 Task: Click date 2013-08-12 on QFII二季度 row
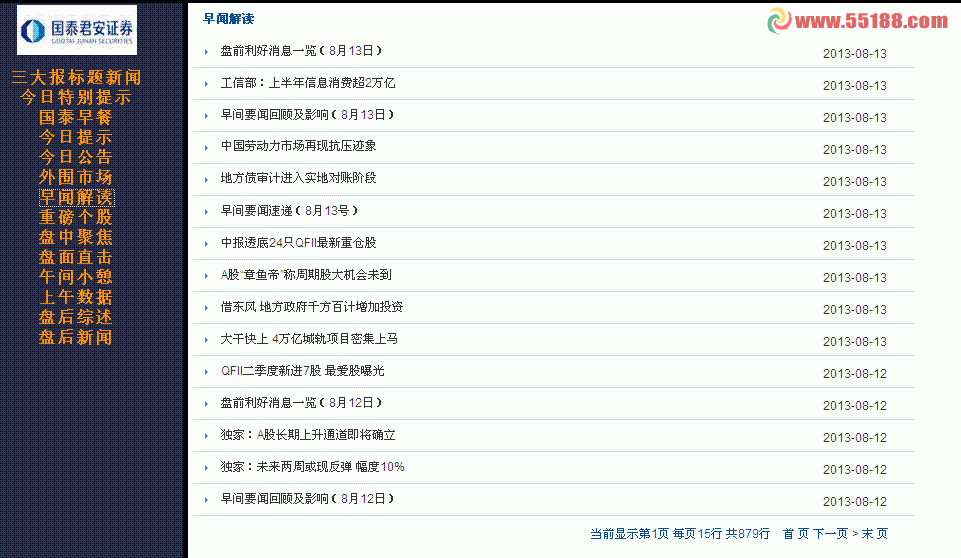click(x=854, y=373)
